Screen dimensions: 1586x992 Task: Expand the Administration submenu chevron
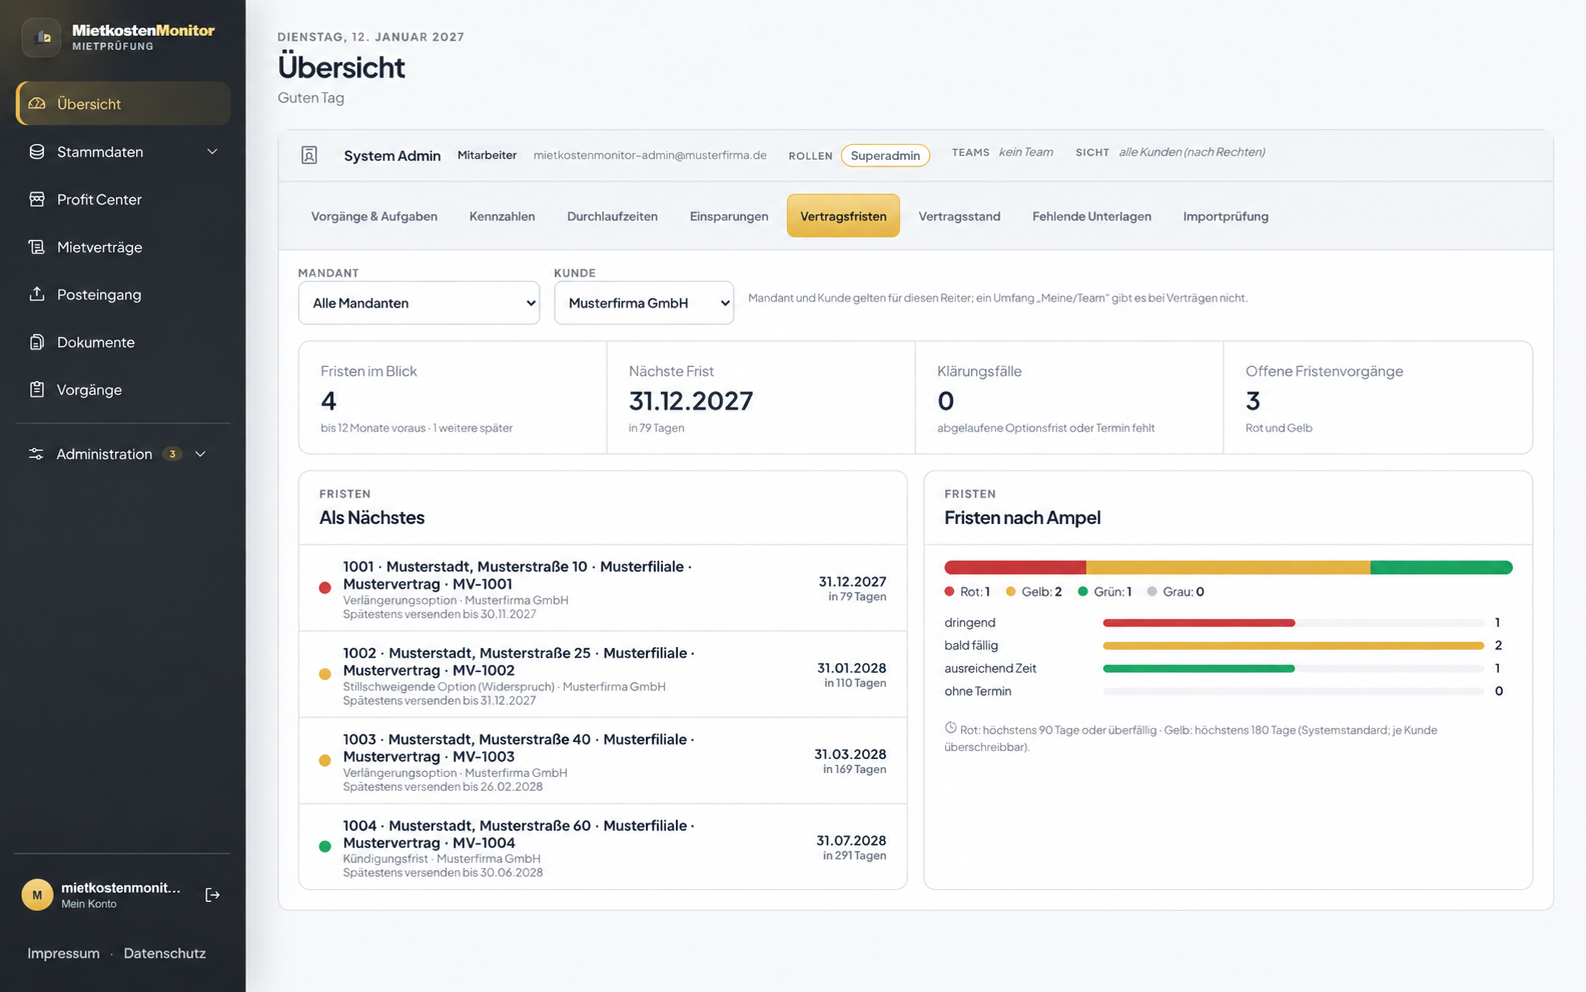pyautogui.click(x=200, y=454)
